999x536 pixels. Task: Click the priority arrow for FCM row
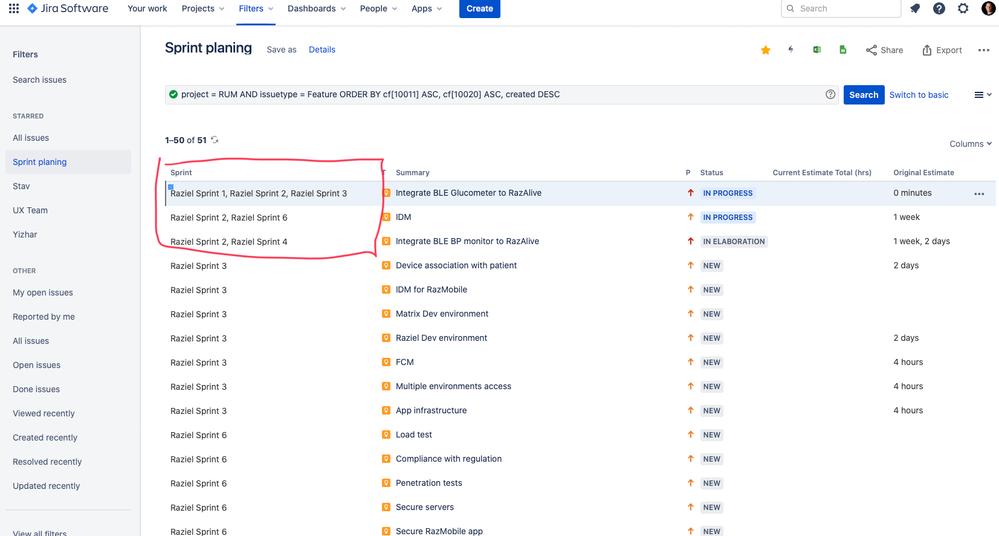(x=690, y=362)
